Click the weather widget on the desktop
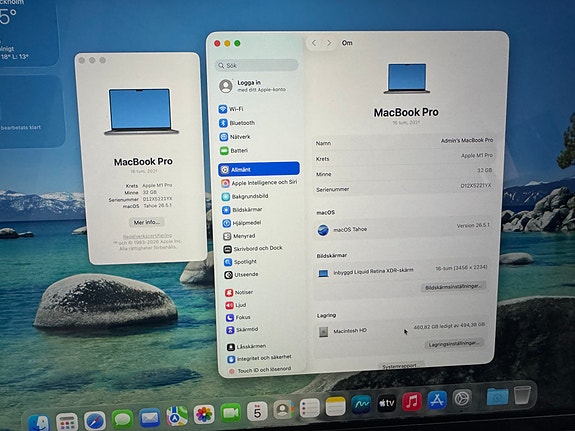This screenshot has width=575, height=431. click(x=28, y=32)
